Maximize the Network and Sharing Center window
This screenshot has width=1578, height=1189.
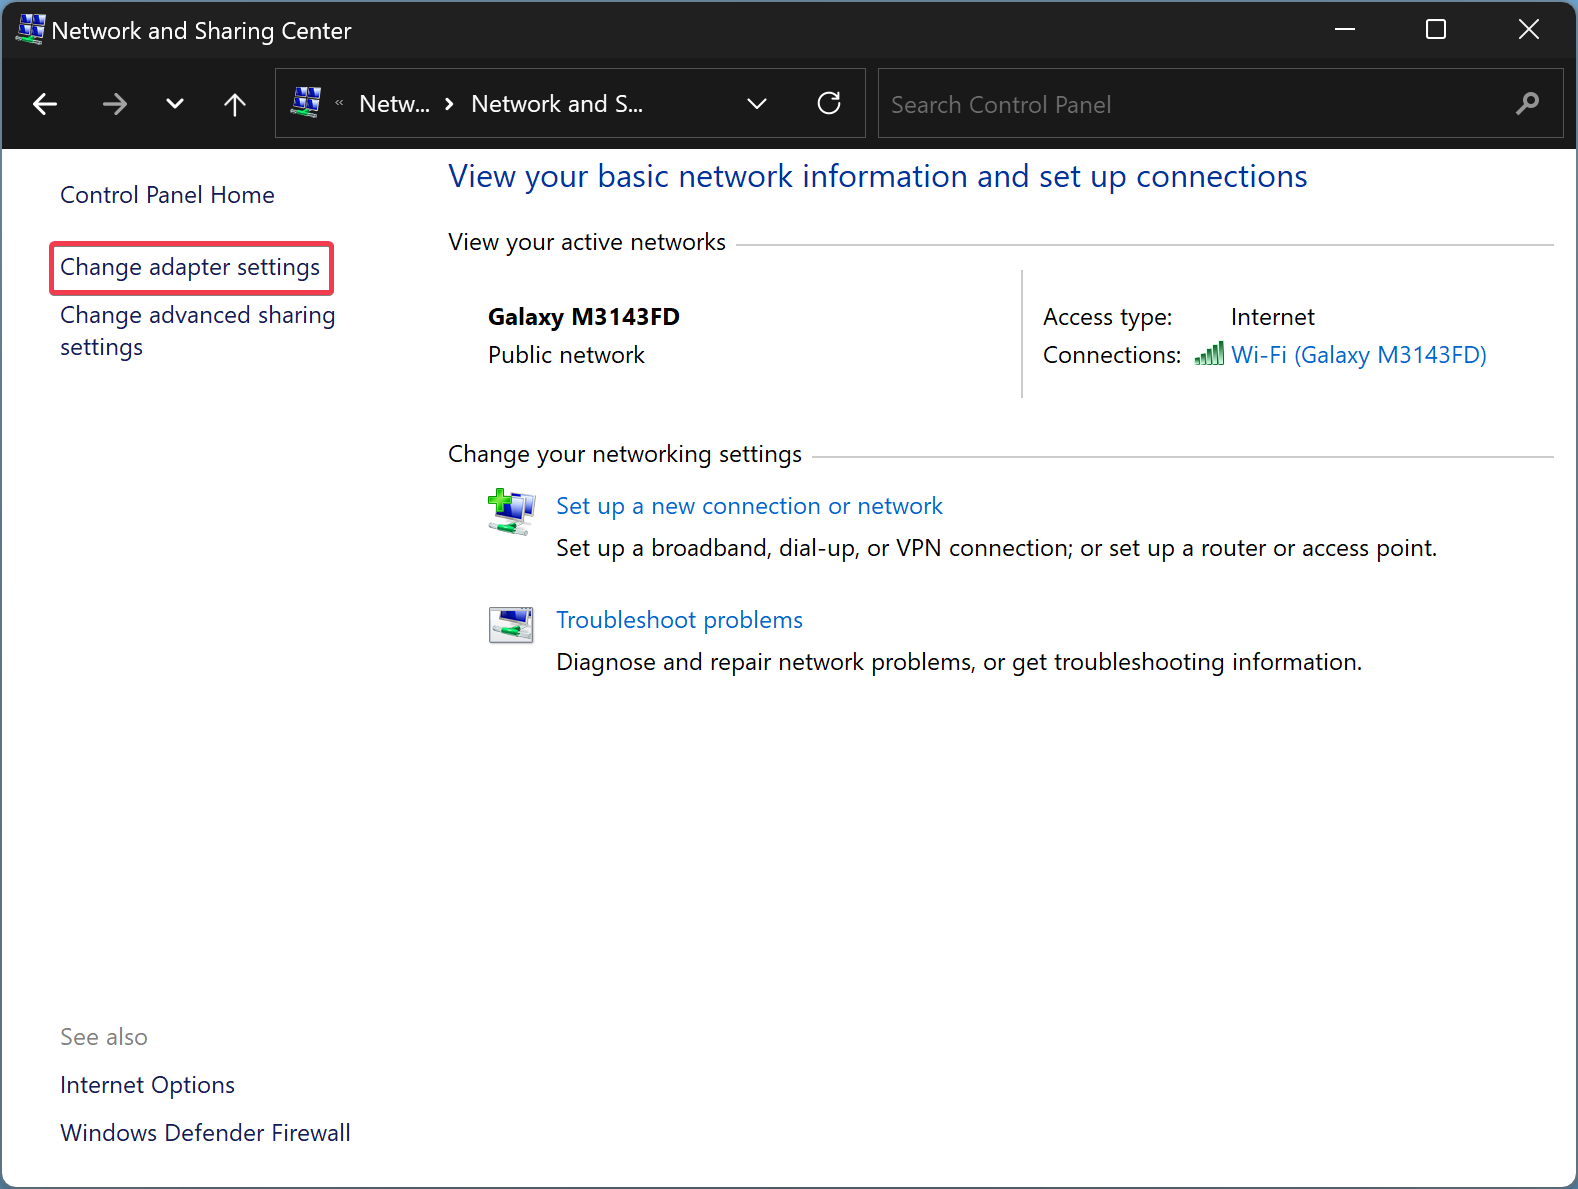click(x=1436, y=29)
